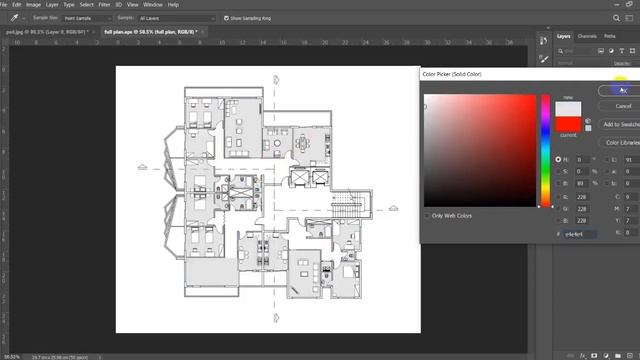The image size is (640, 360).
Task: Filter layers by pixel layers icon
Action: tap(601, 51)
